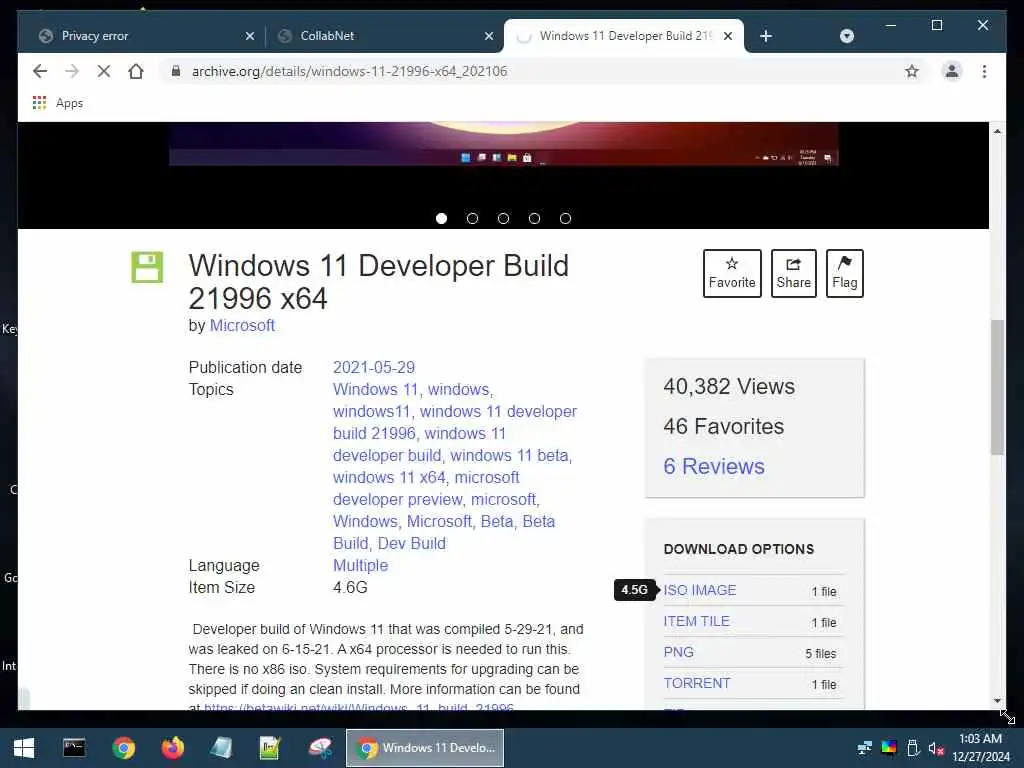This screenshot has width=1024, height=768.
Task: Open Chrome's three-dot menu
Action: 984,71
